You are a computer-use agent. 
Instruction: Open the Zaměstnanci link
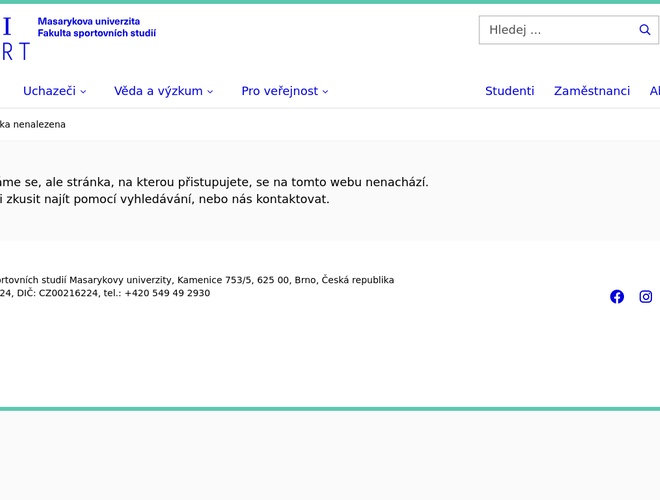[x=592, y=91]
